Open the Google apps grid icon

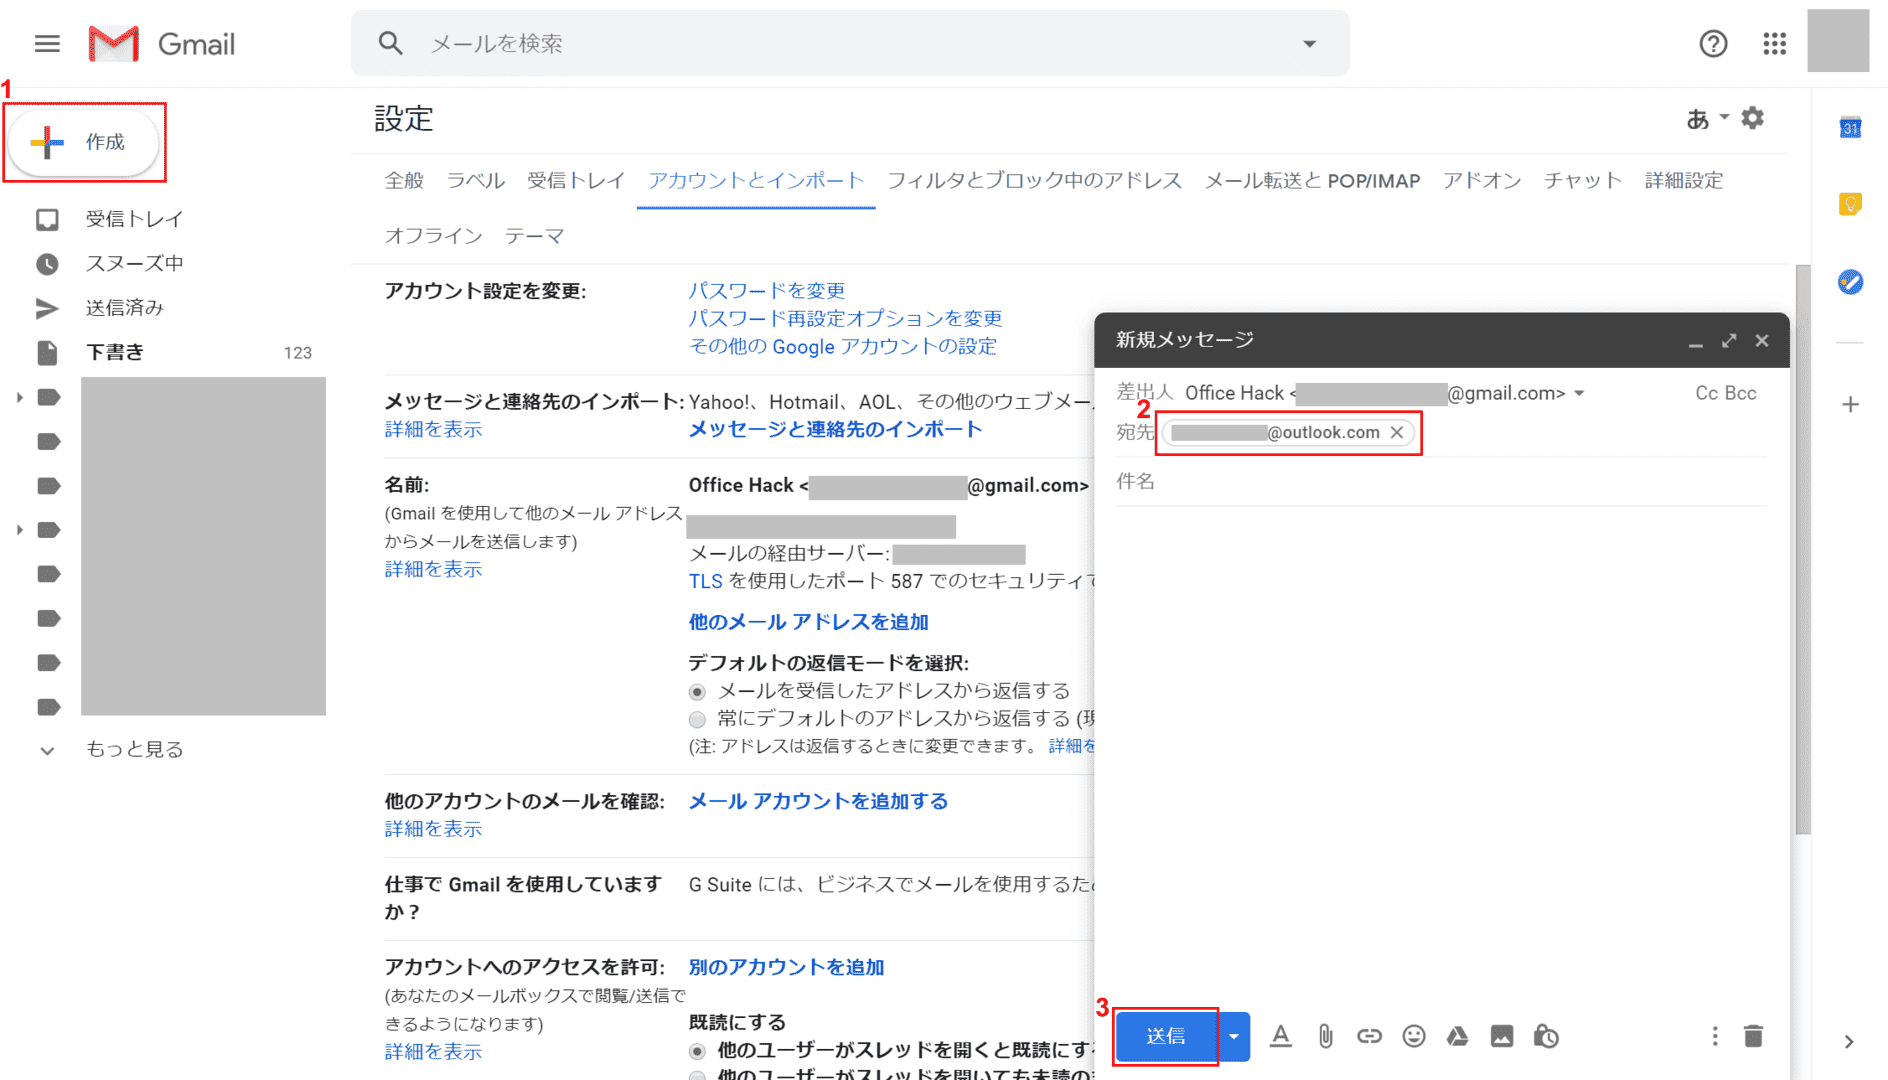click(x=1774, y=44)
